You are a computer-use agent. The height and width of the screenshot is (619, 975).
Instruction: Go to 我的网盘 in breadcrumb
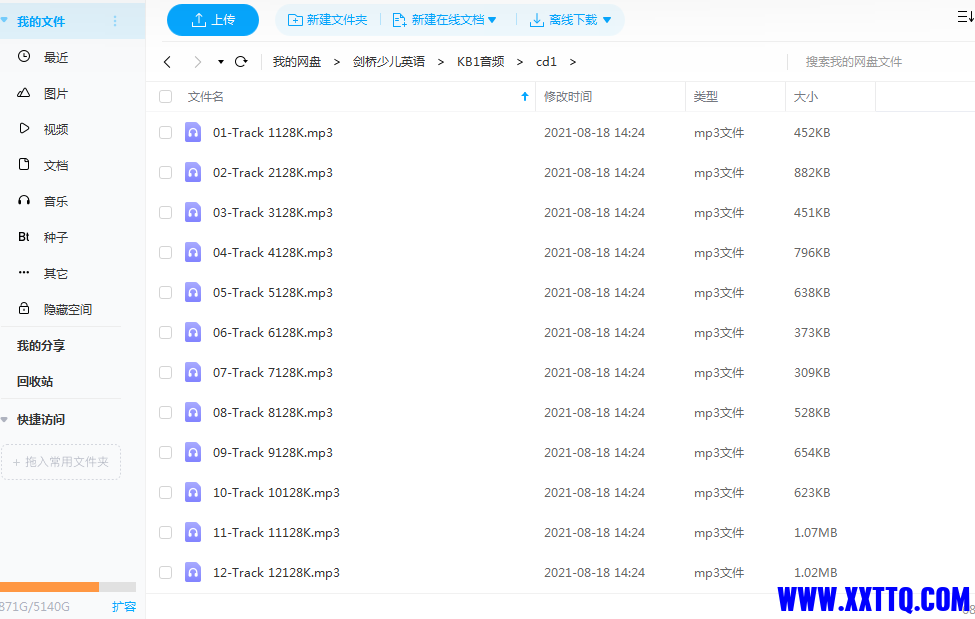tap(297, 62)
